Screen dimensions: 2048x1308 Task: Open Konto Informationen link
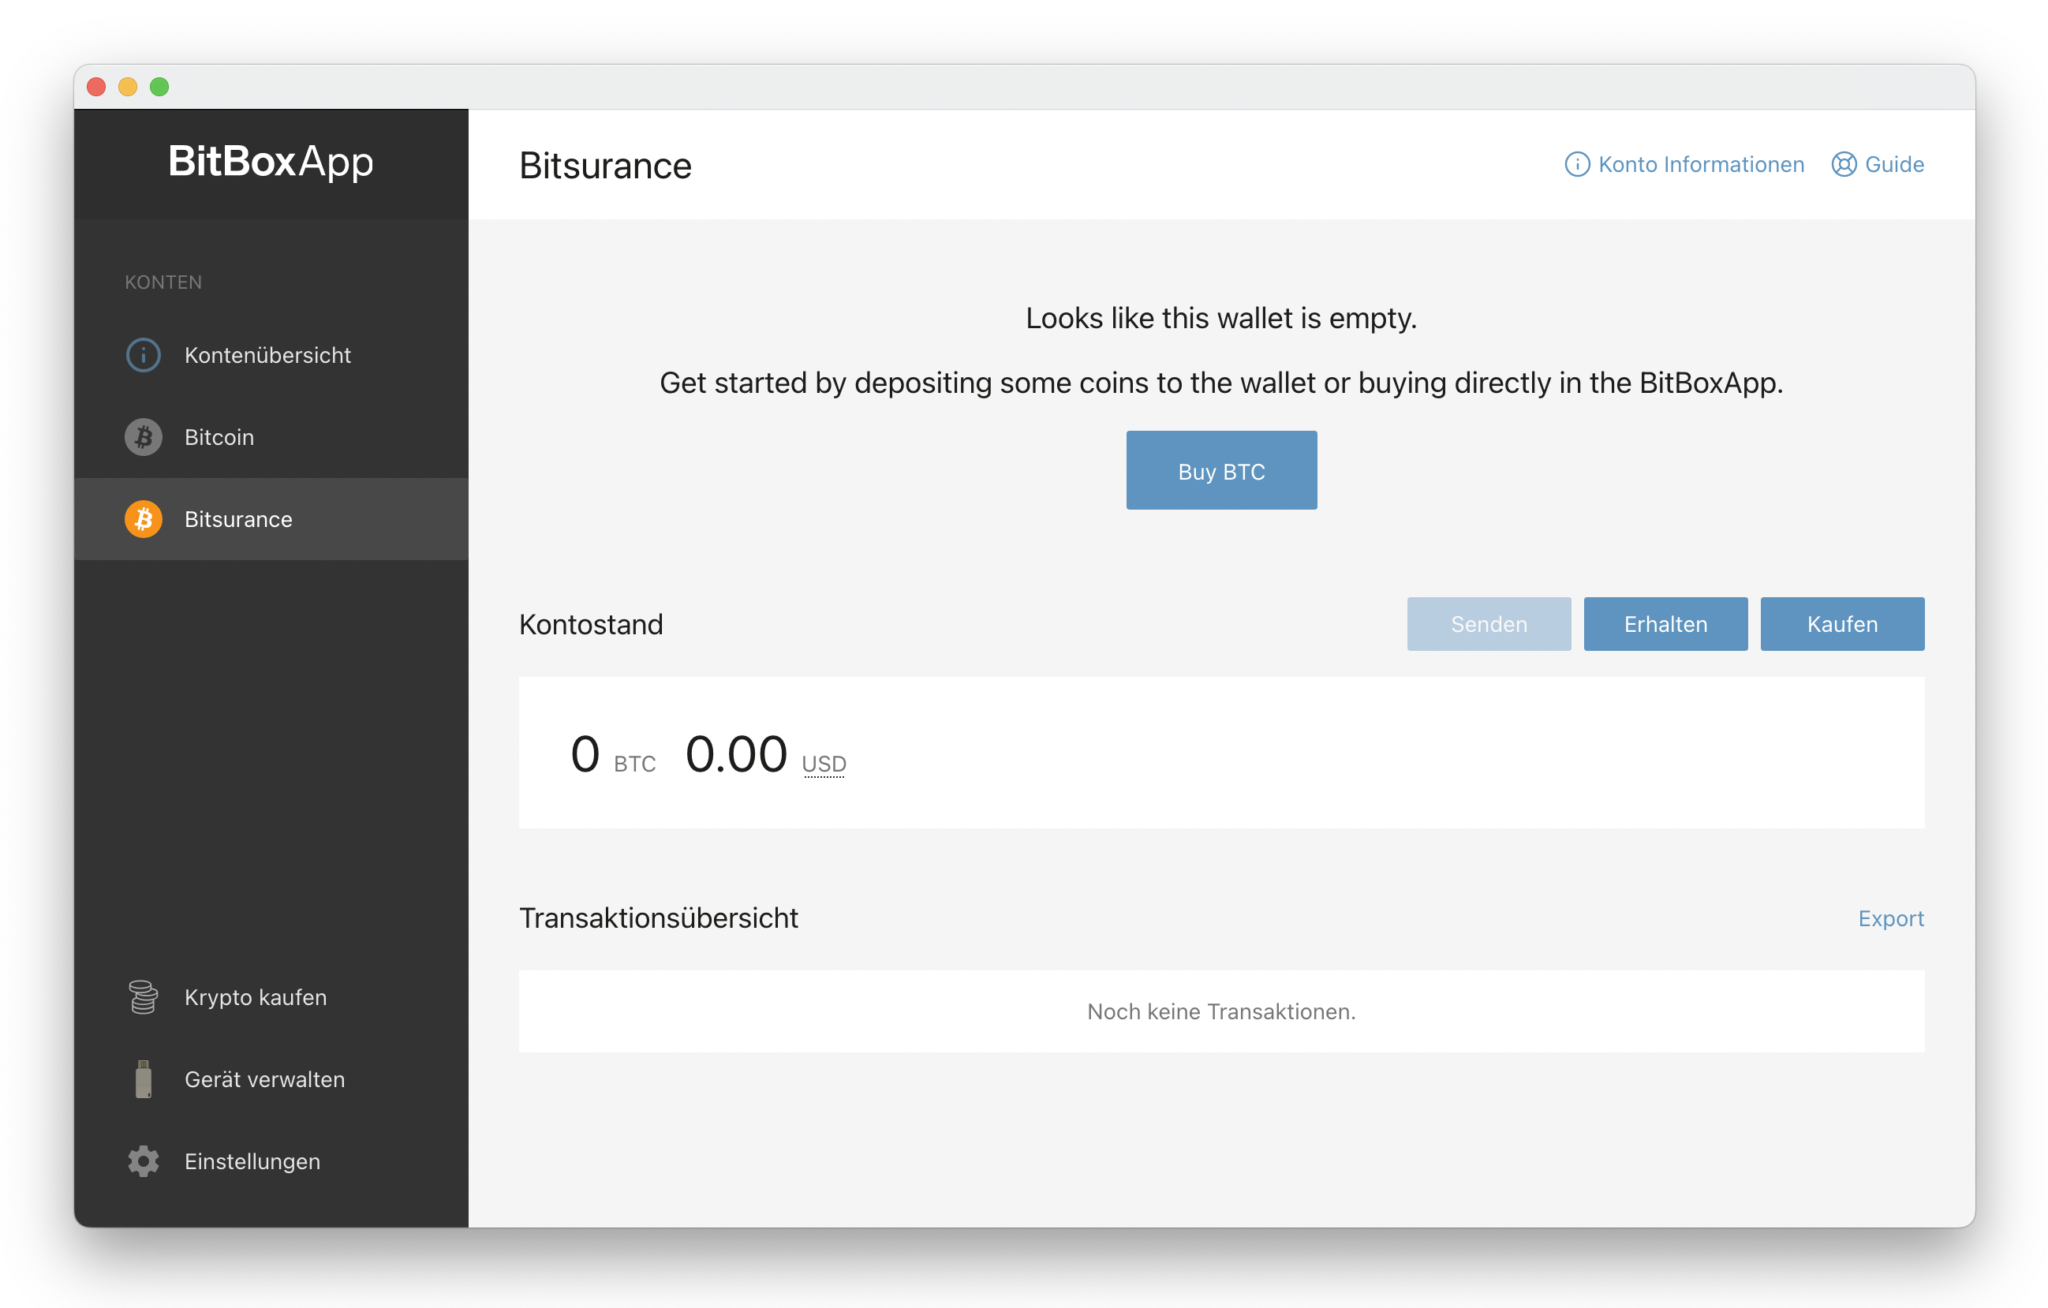(1685, 164)
